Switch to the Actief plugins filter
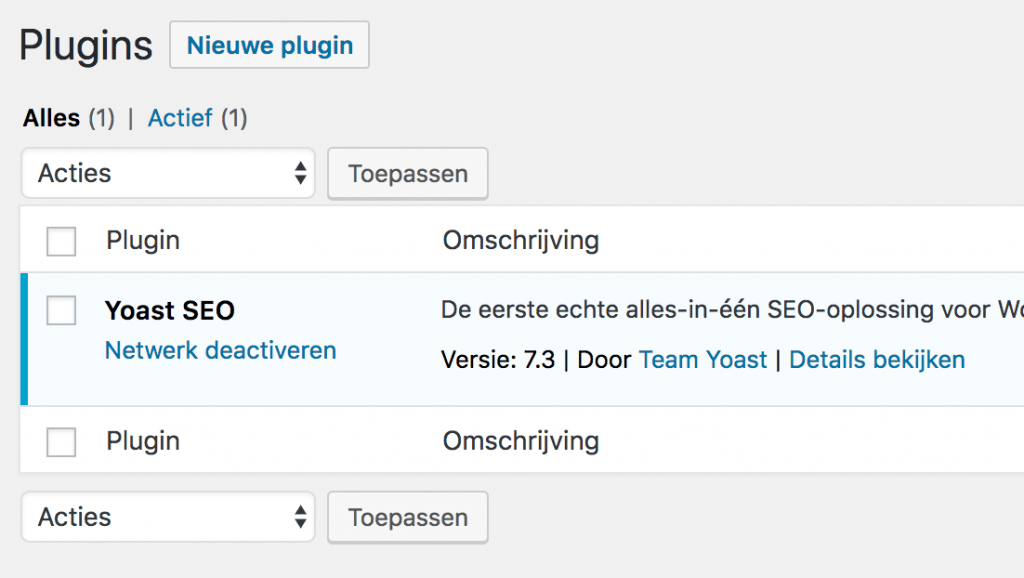The height and width of the screenshot is (578, 1024). (x=180, y=118)
